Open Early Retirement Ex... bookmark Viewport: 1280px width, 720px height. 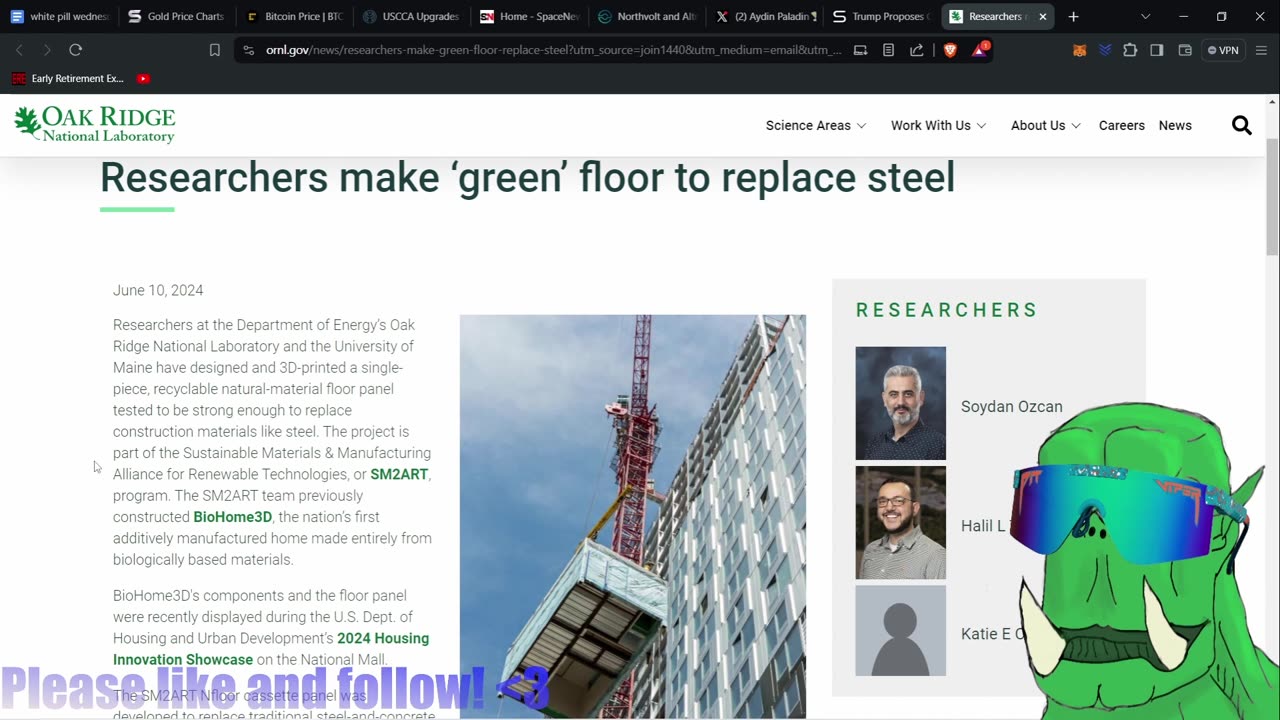click(x=67, y=78)
